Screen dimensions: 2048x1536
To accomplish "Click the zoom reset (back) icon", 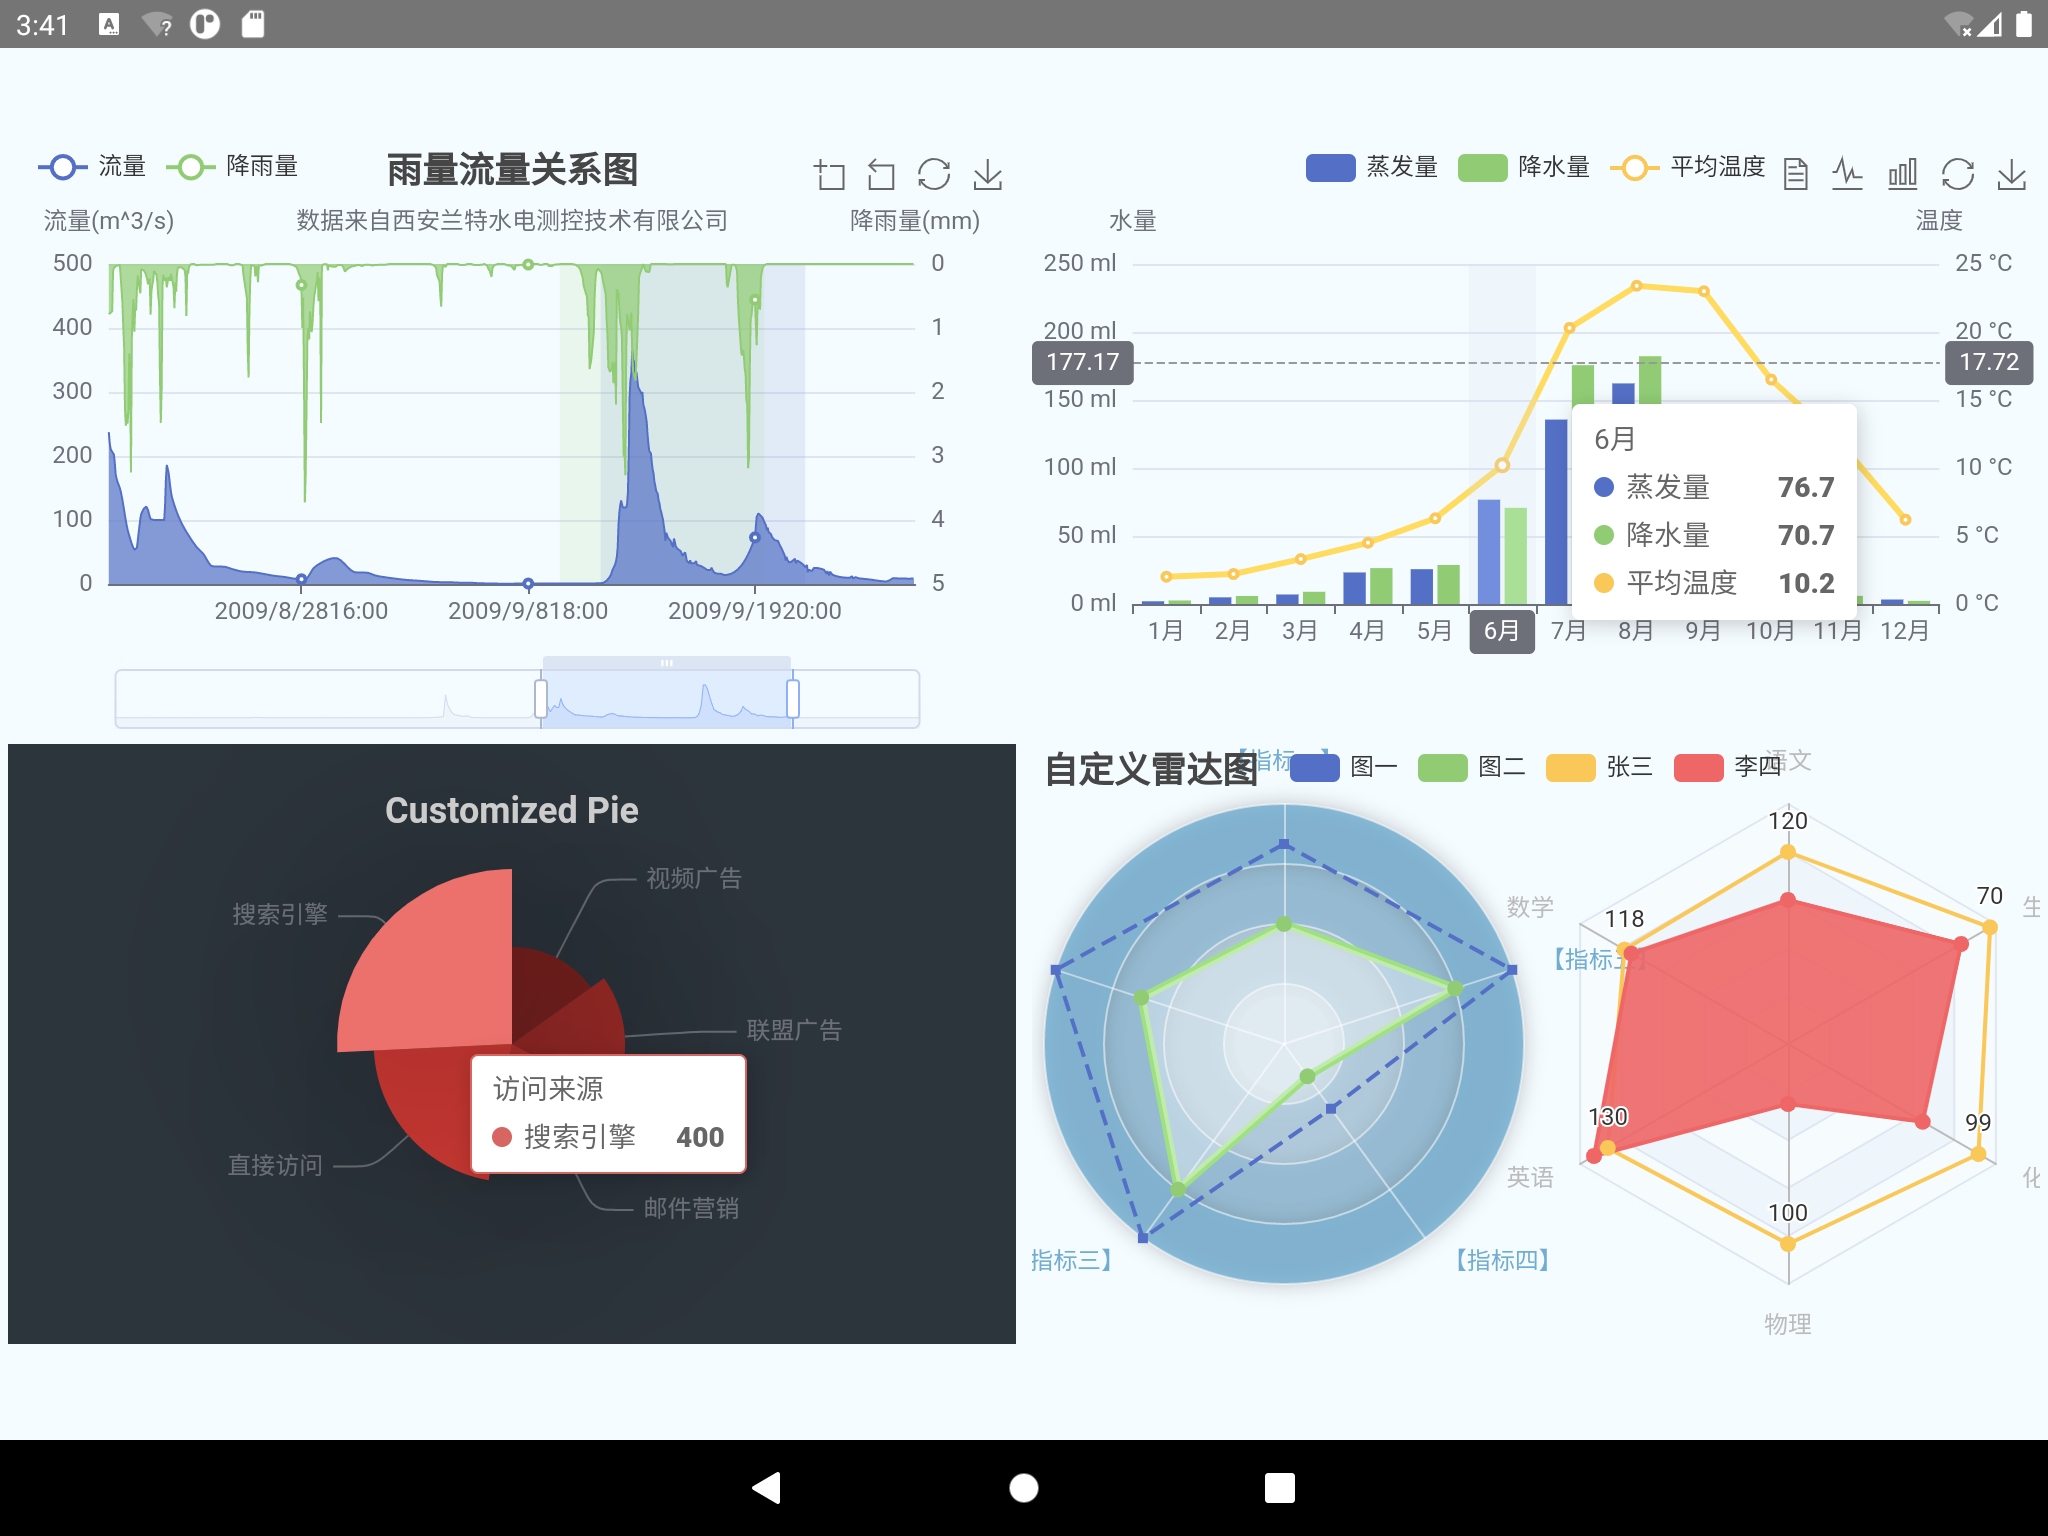I will [x=881, y=175].
